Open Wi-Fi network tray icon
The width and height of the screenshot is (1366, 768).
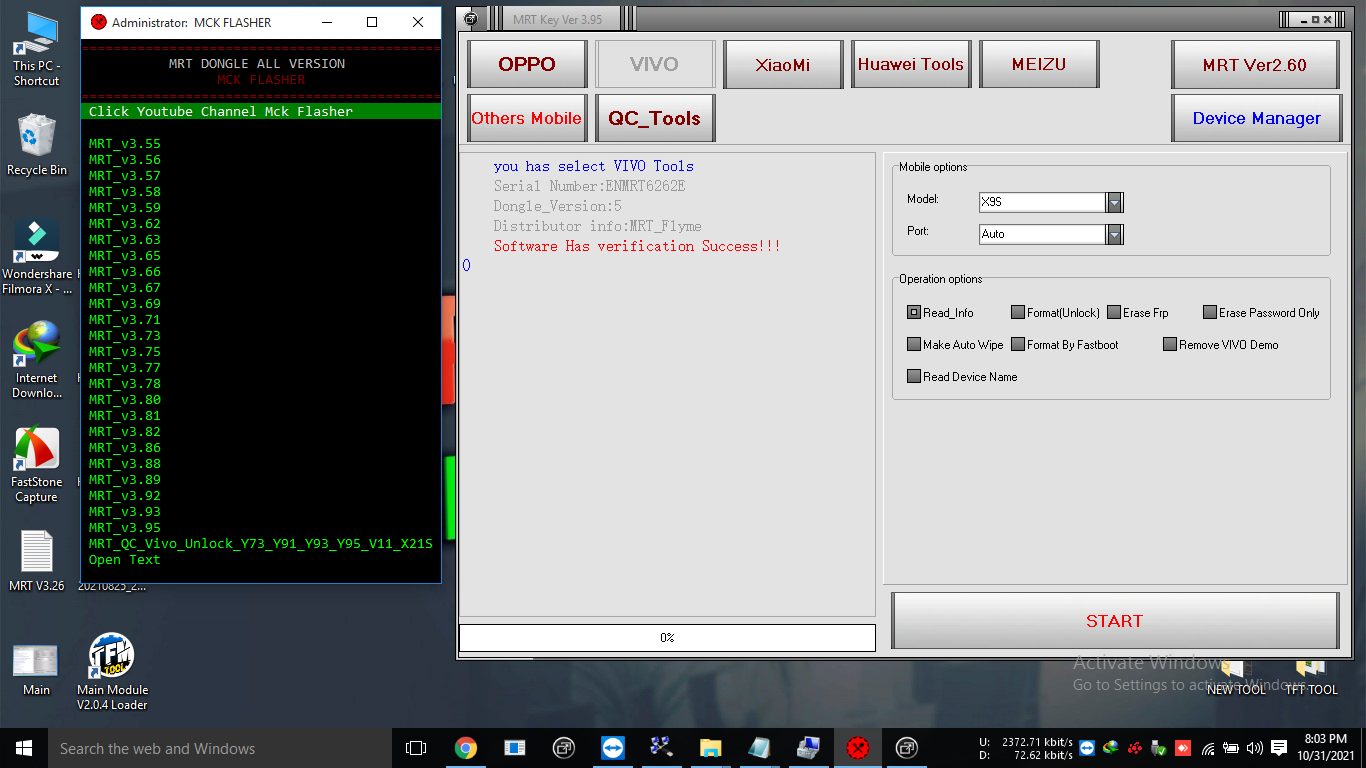click(x=1208, y=748)
